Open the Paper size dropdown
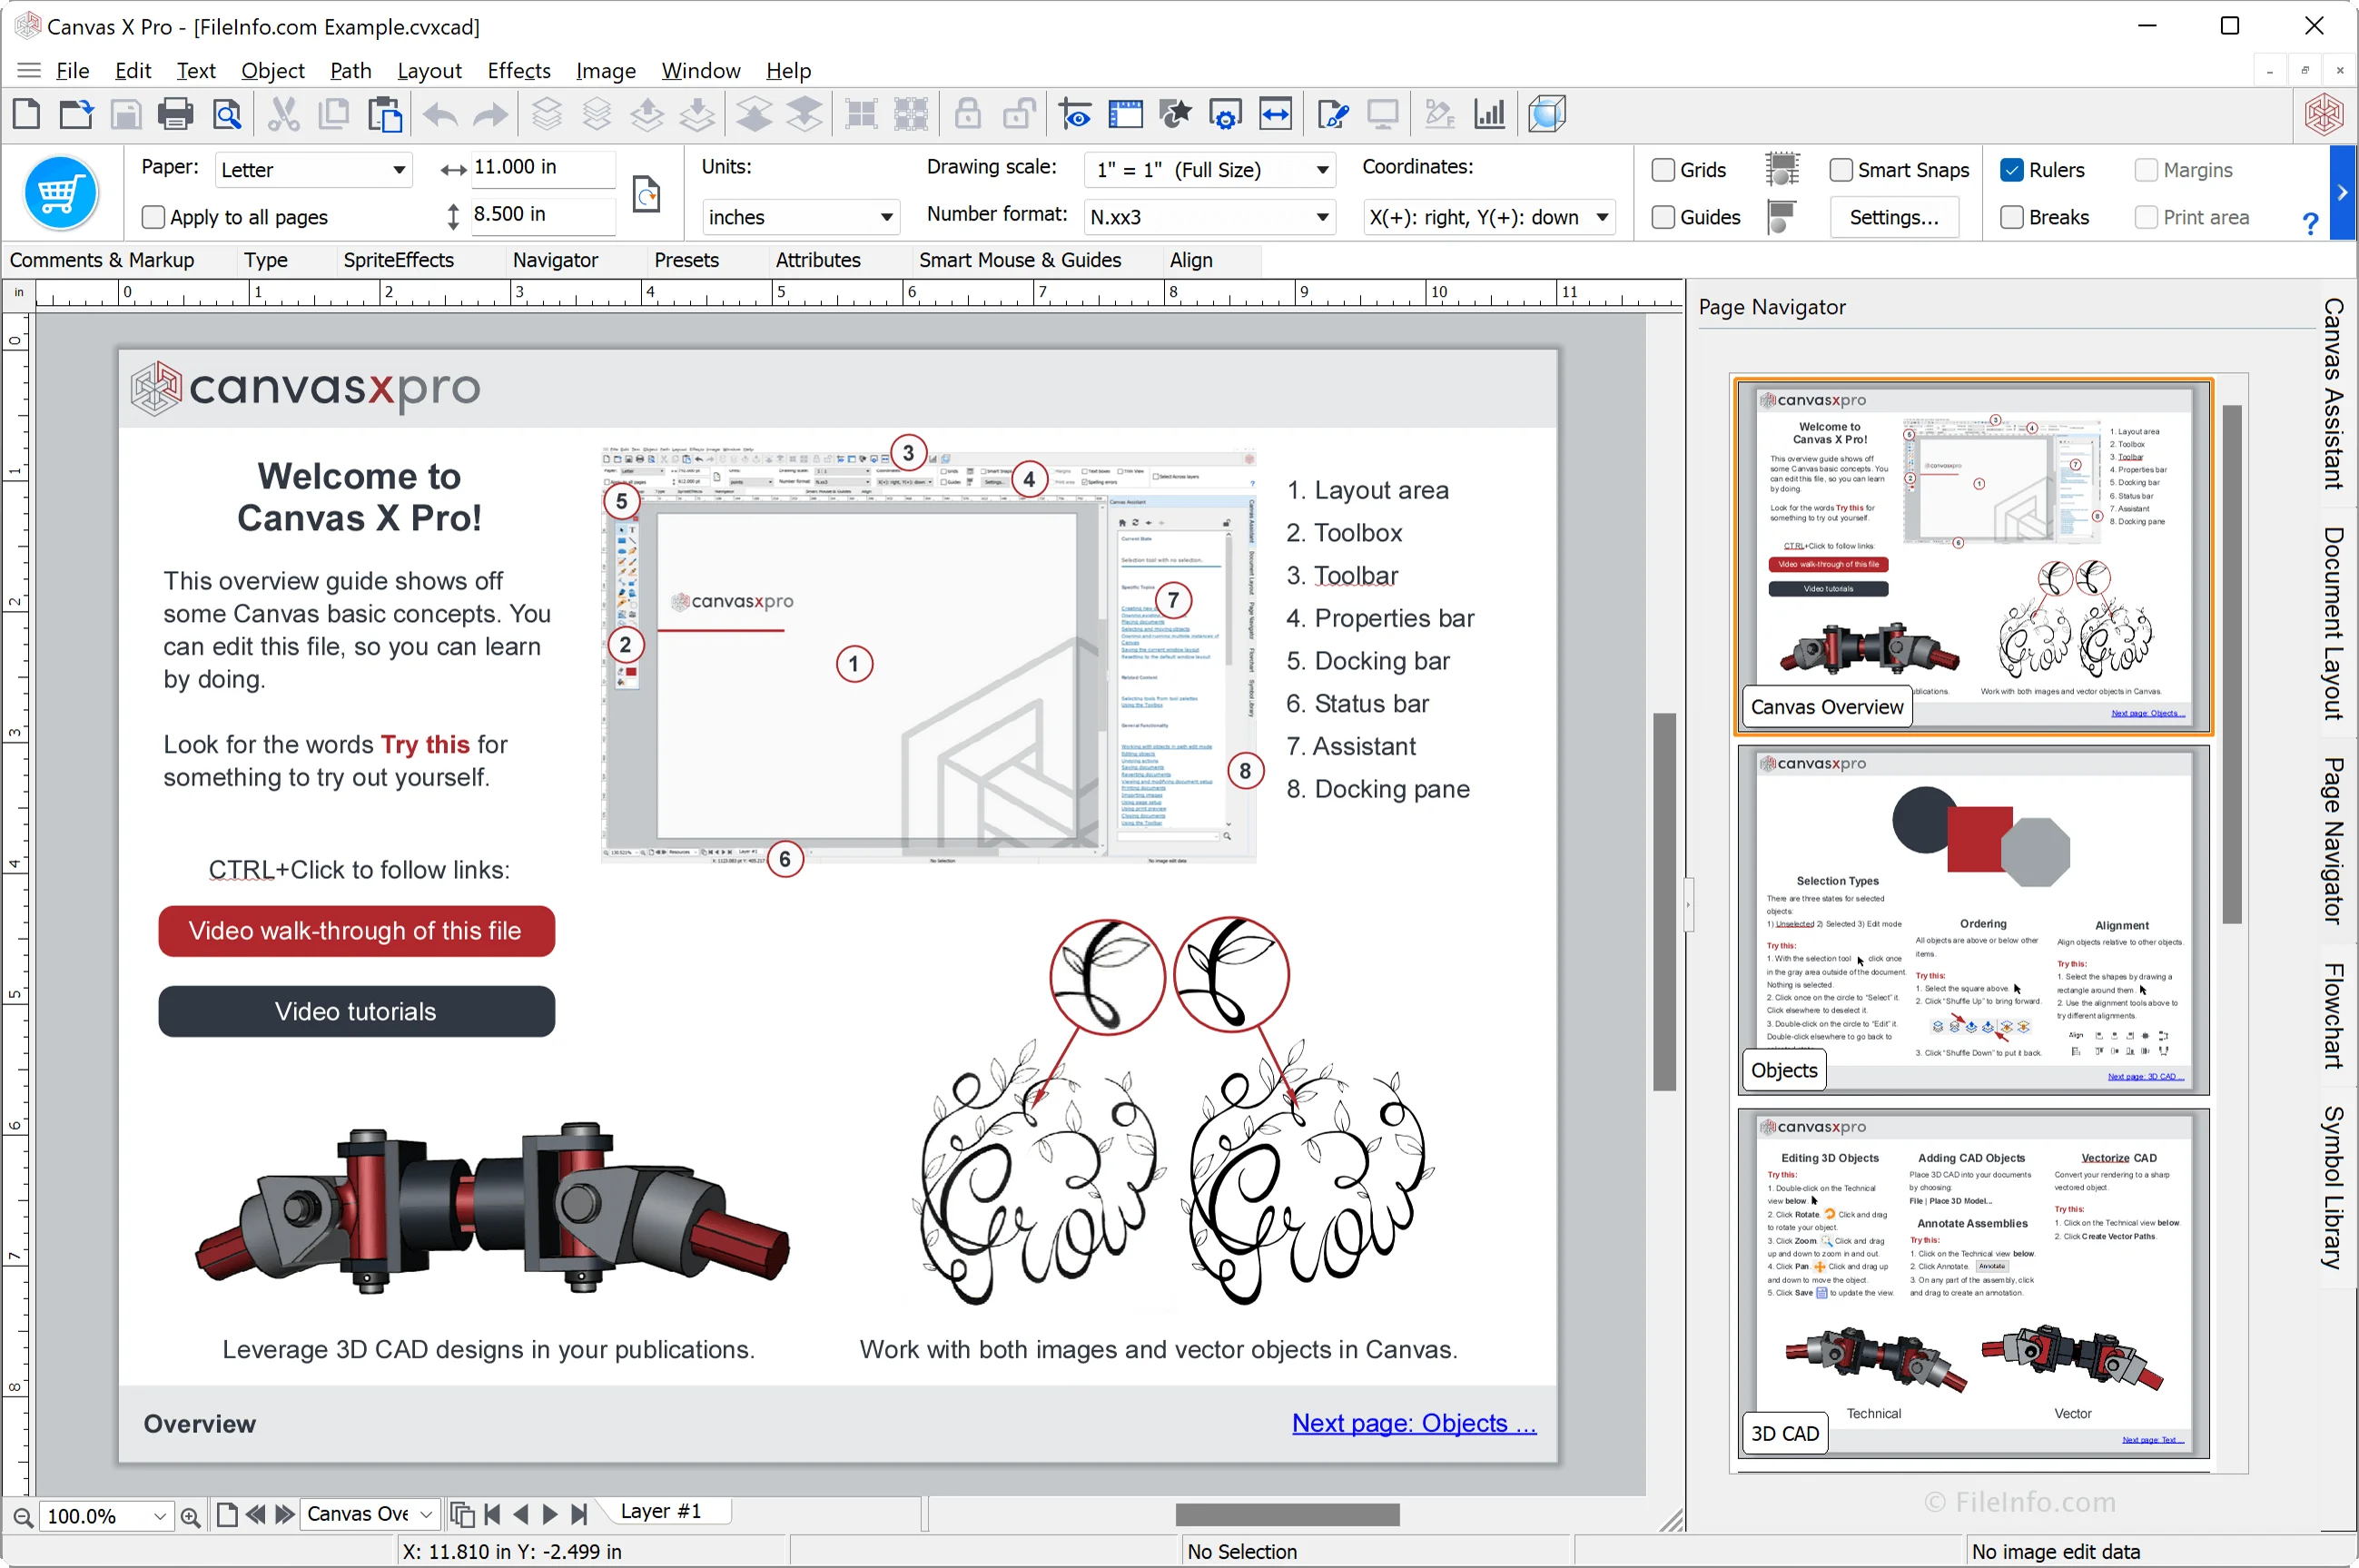 [398, 170]
